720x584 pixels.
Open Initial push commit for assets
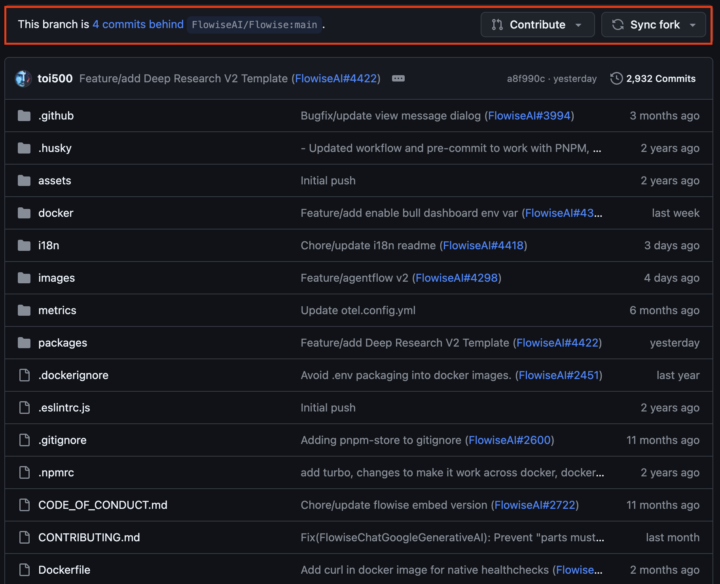328,180
